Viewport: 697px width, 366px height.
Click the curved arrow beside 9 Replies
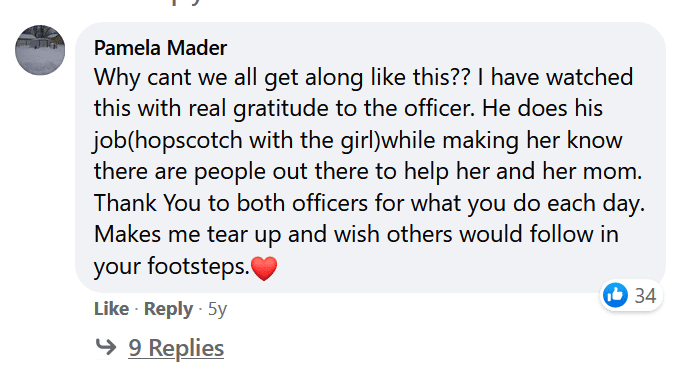(x=106, y=347)
